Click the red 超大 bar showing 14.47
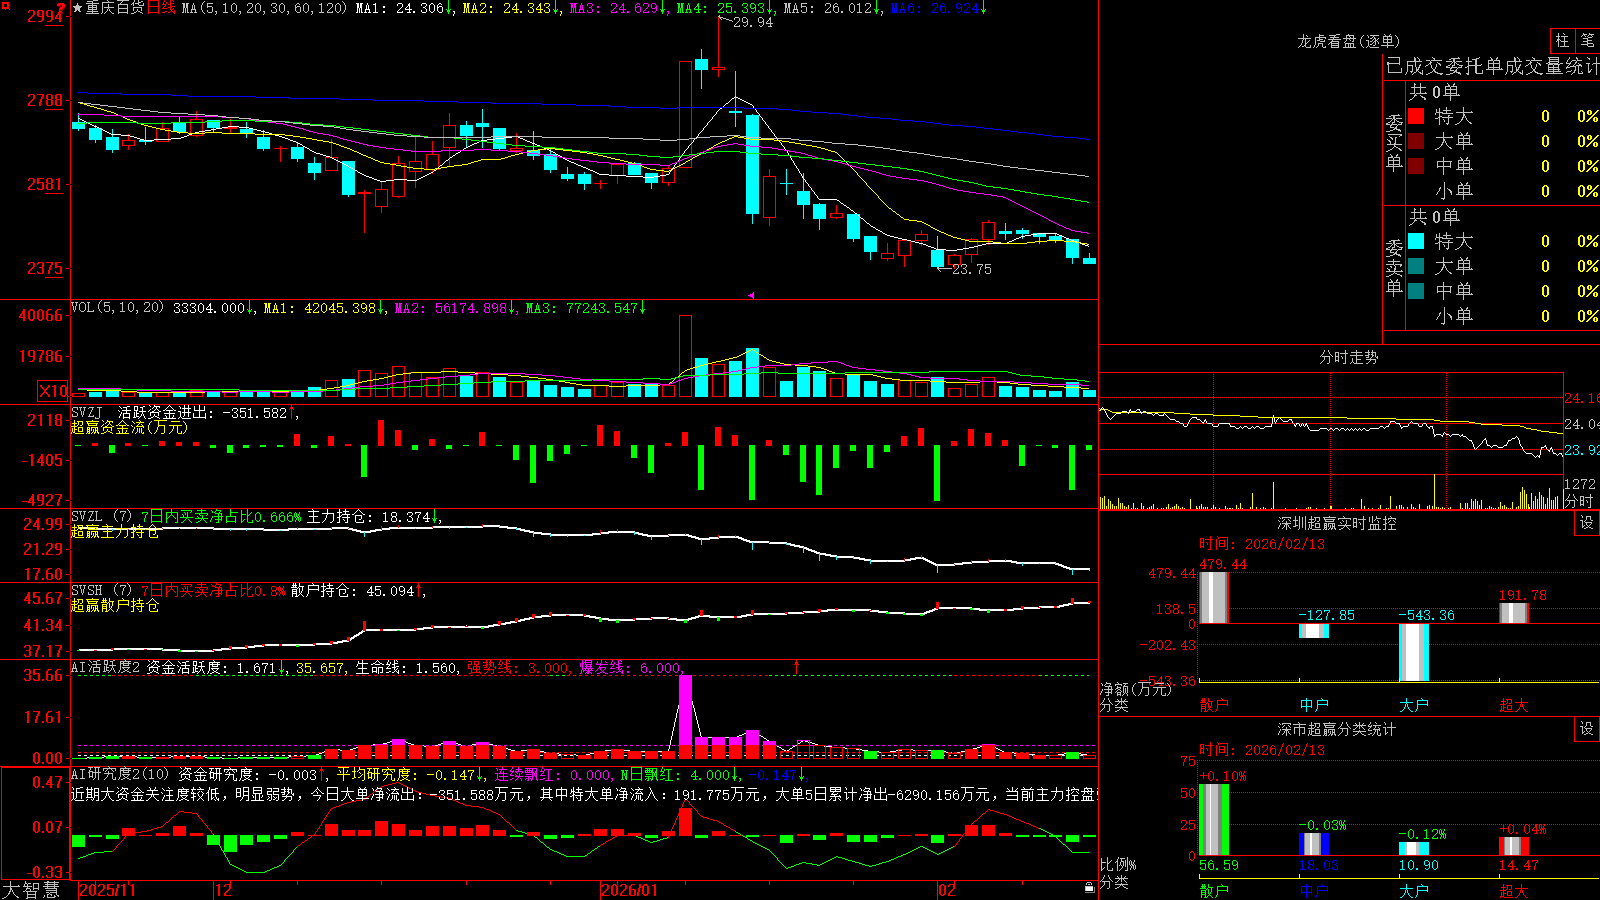The image size is (1600, 900). (x=1514, y=846)
